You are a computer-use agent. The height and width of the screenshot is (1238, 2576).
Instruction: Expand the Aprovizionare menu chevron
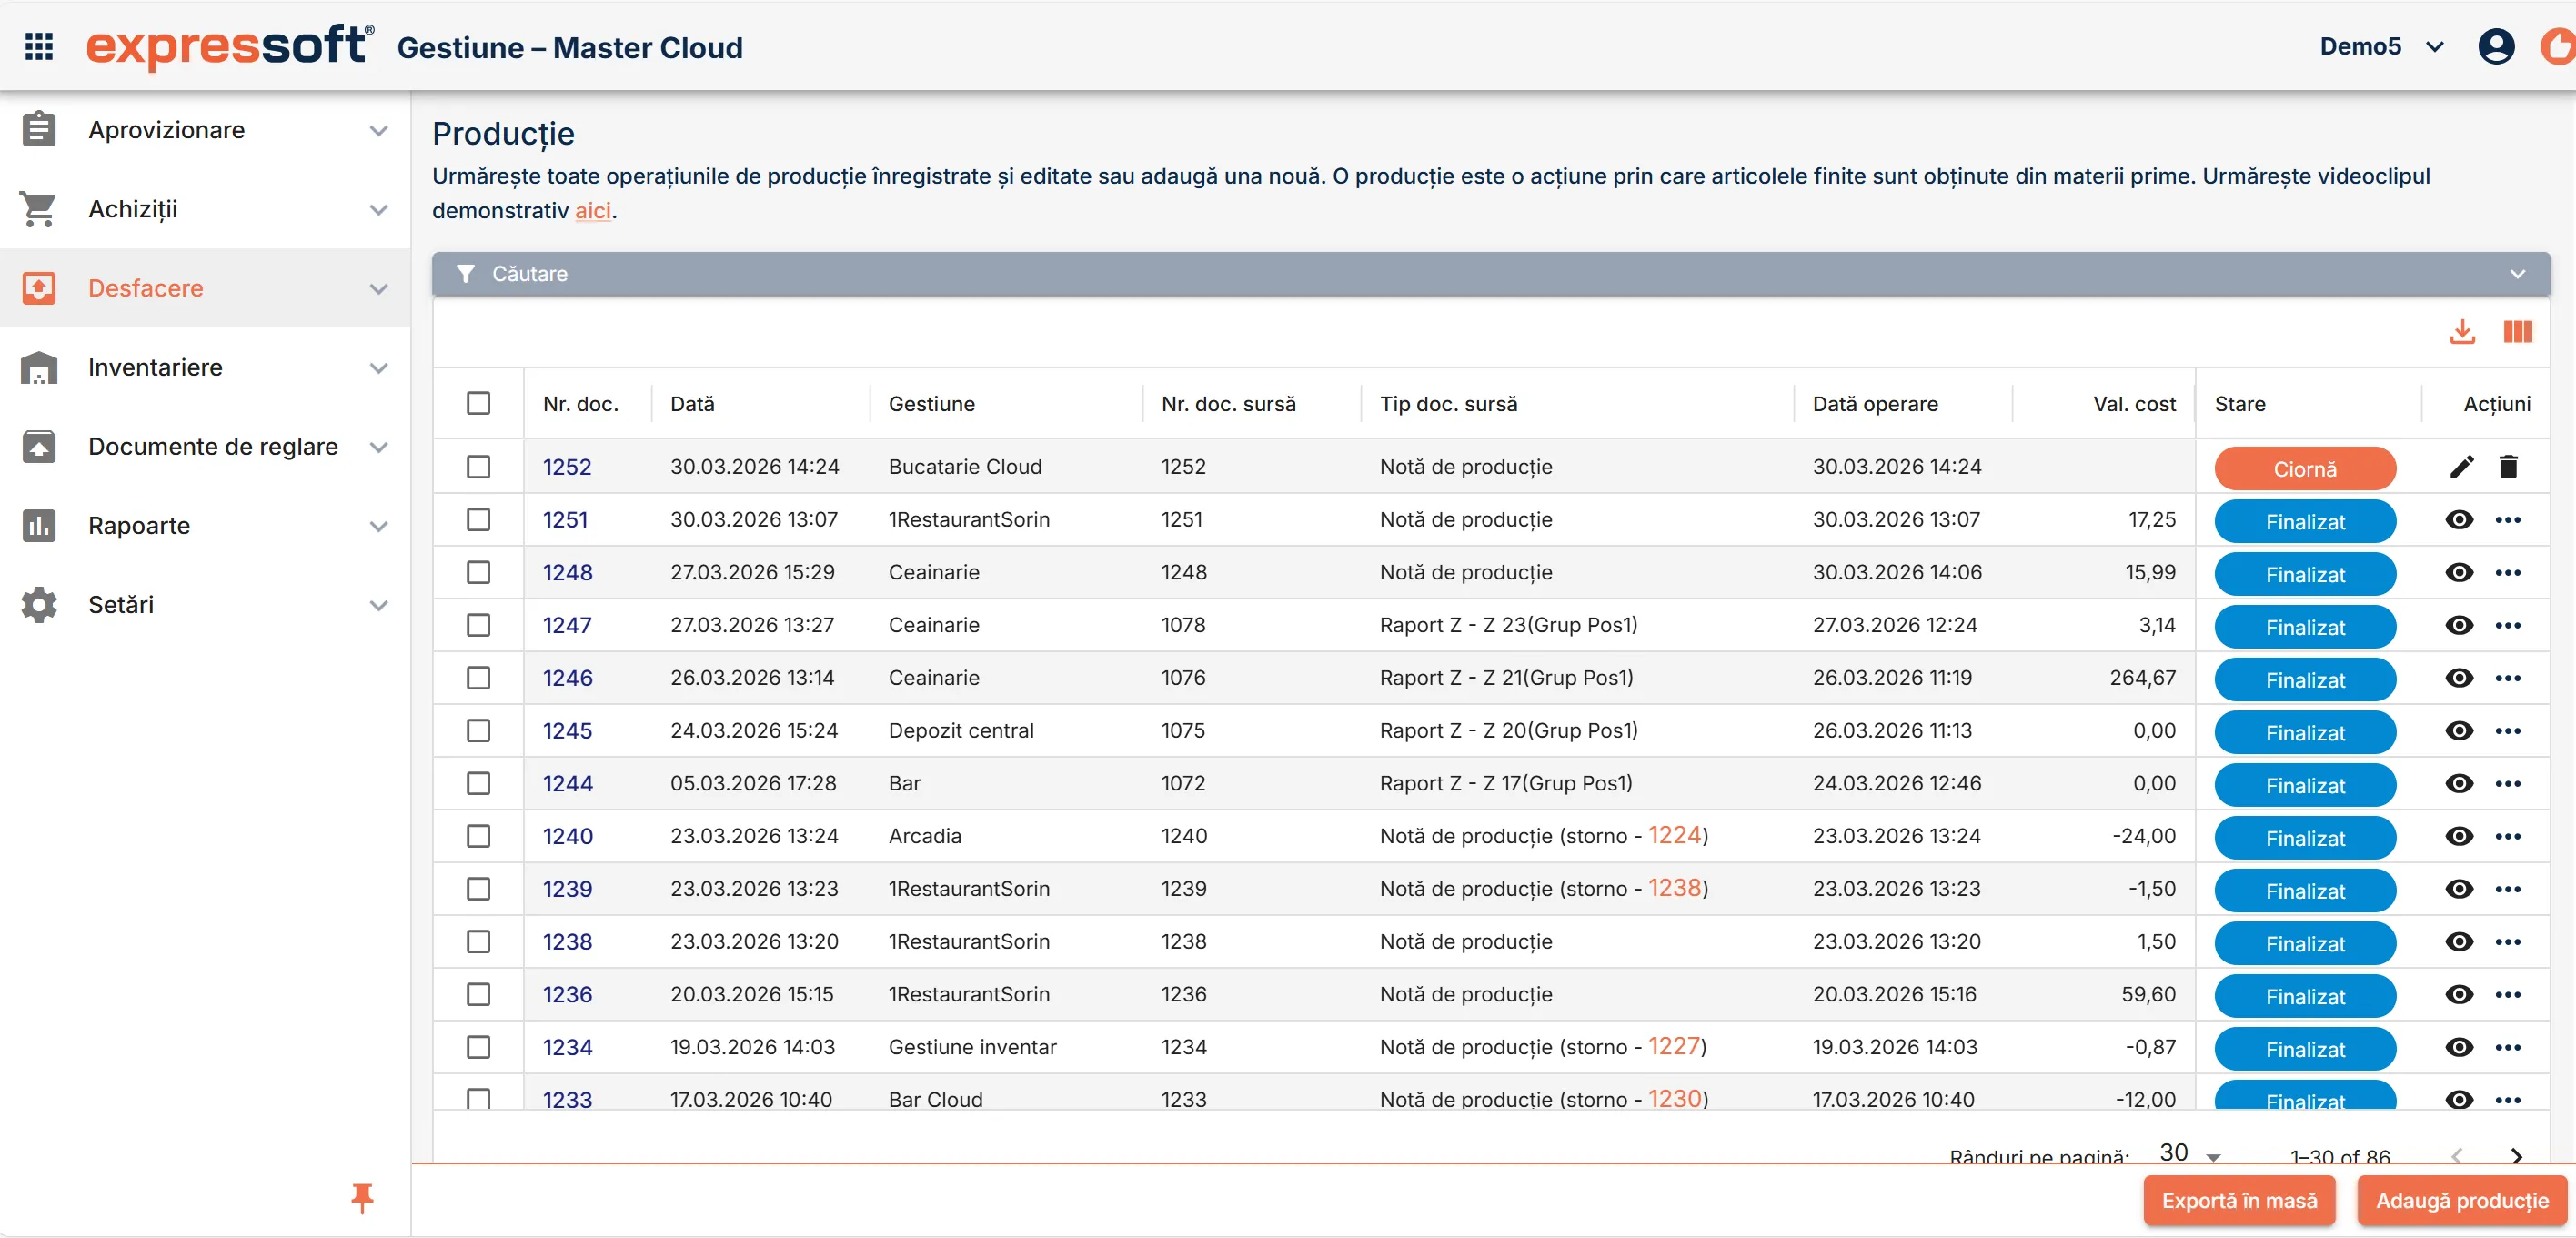378,131
